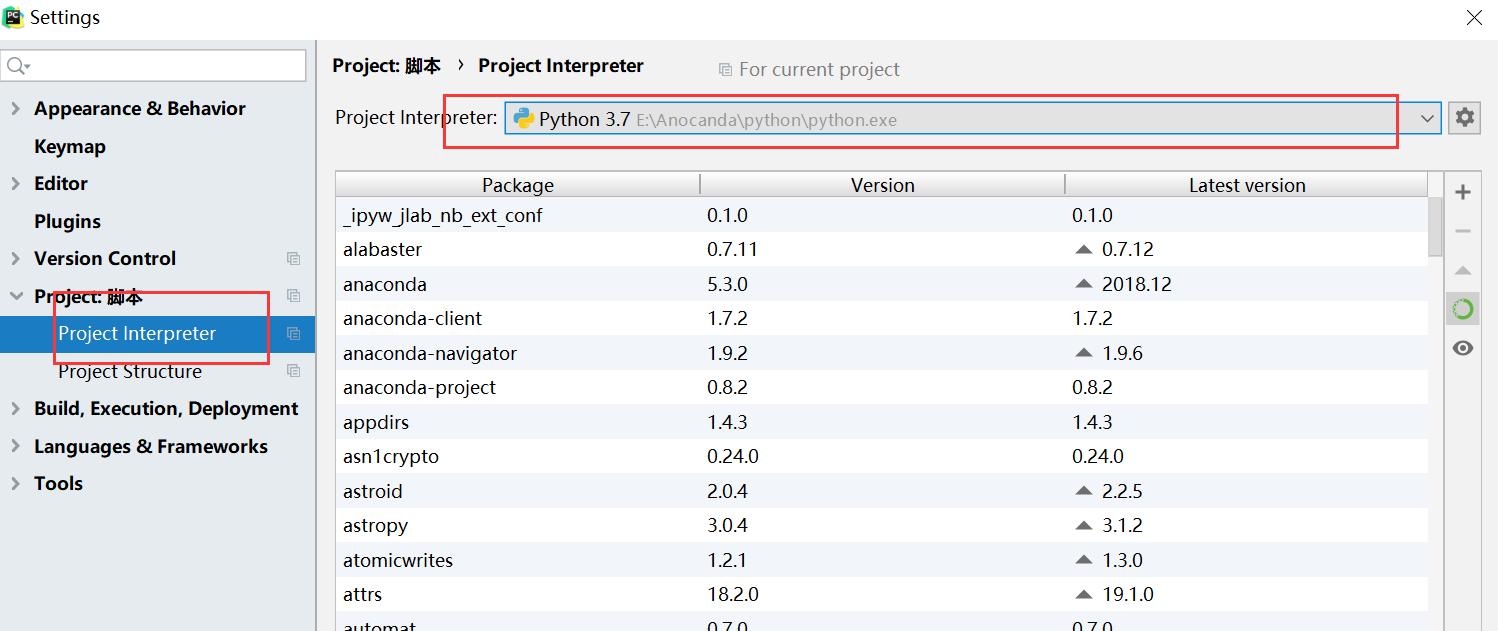
Task: Click the settings search input field
Action: pyautogui.click(x=154, y=66)
